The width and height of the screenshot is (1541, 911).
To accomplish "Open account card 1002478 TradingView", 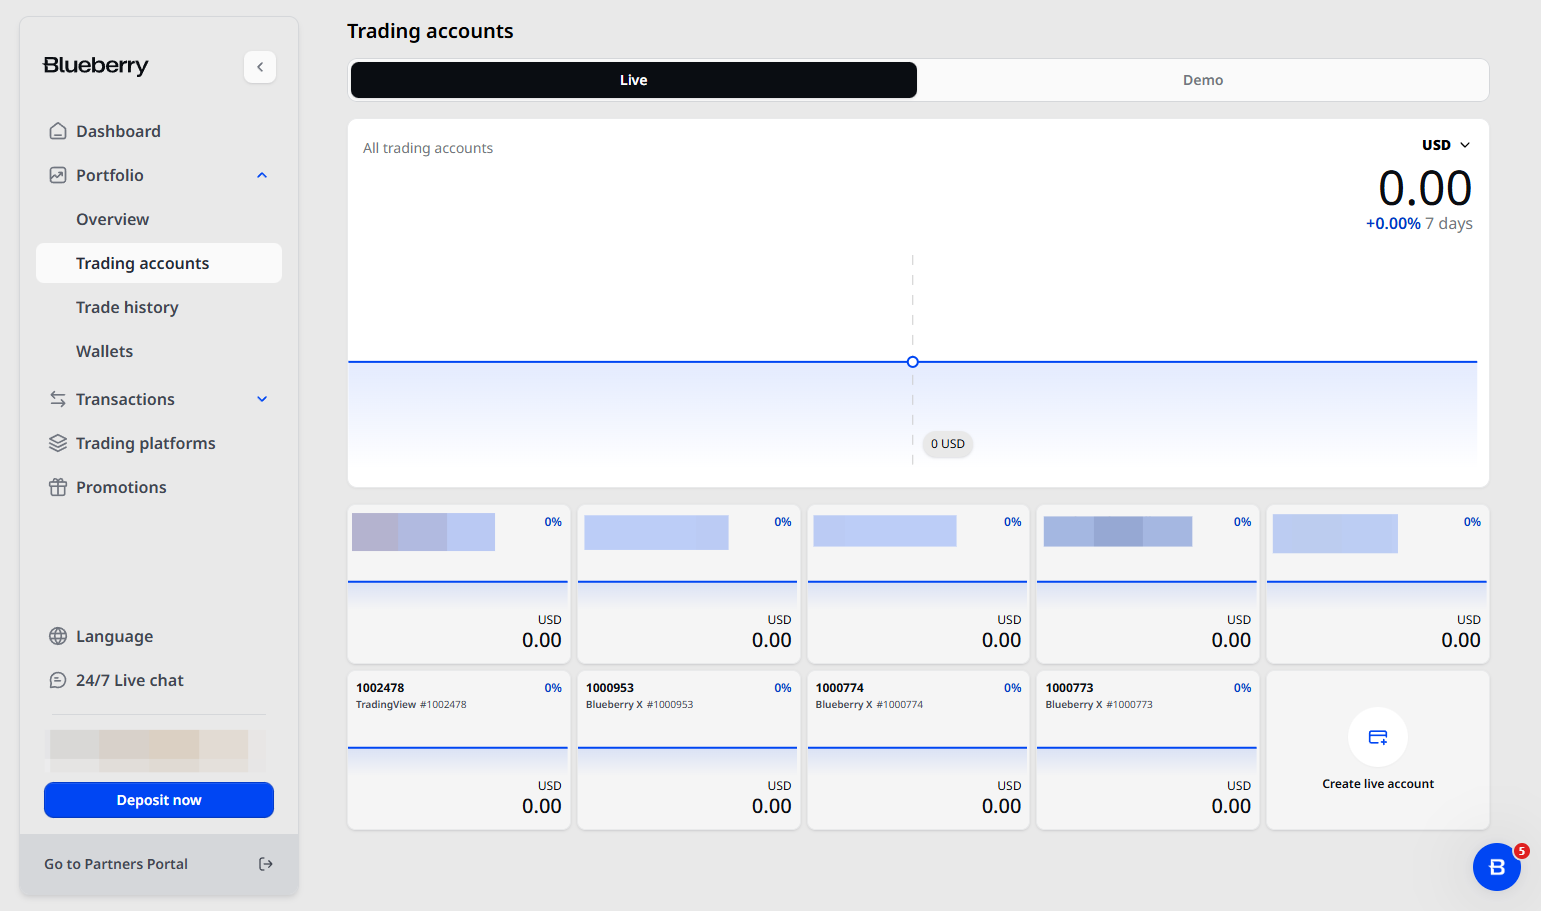I will pyautogui.click(x=459, y=750).
